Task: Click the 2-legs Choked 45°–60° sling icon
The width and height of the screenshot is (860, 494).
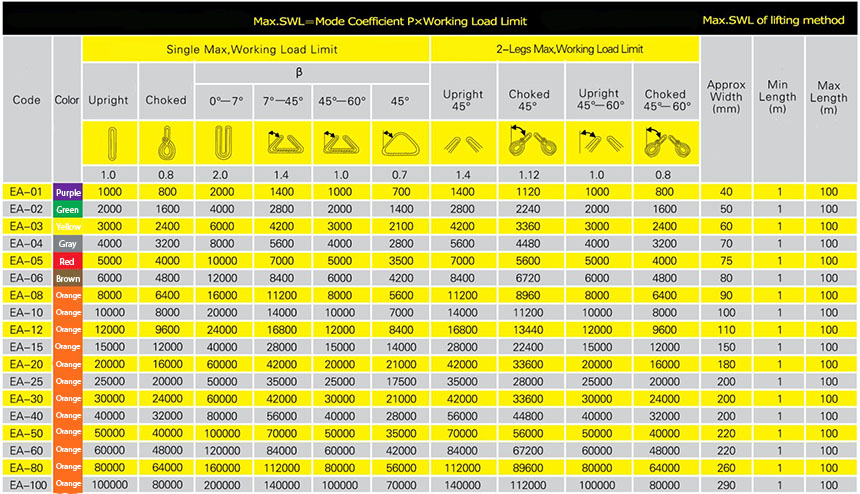Action: click(x=665, y=144)
